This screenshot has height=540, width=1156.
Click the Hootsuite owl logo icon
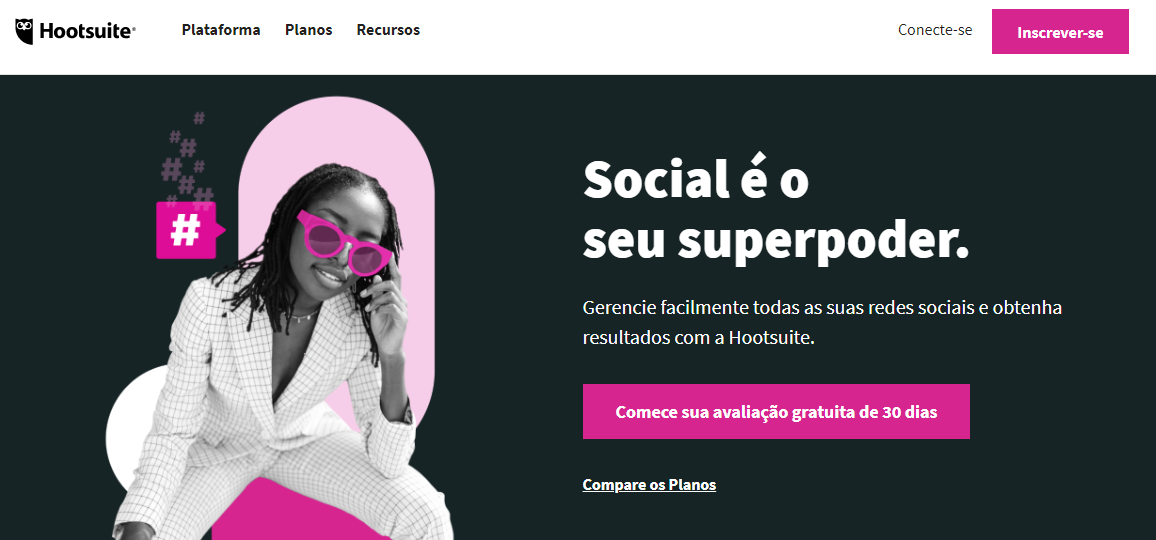click(x=24, y=31)
